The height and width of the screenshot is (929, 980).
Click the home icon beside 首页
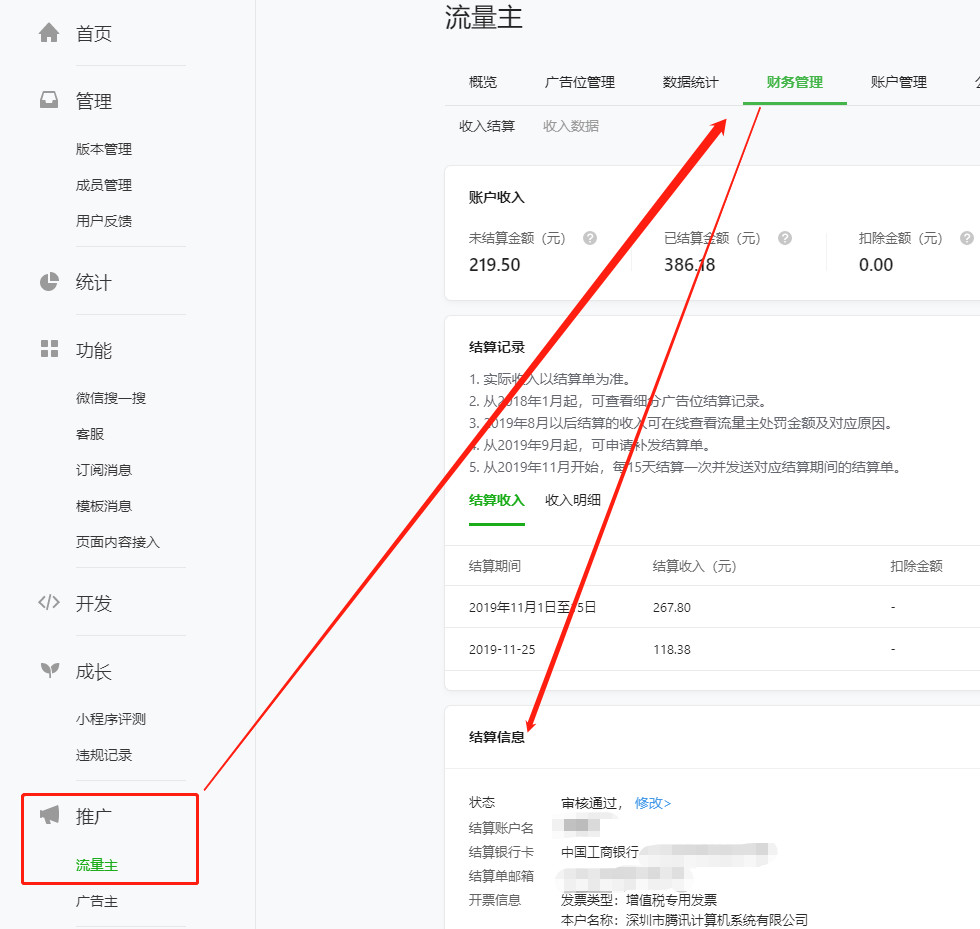click(x=49, y=33)
